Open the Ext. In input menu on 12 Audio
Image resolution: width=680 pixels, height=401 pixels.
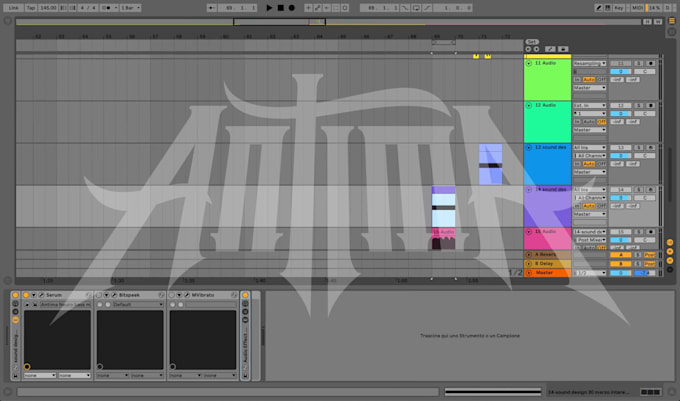pos(589,105)
